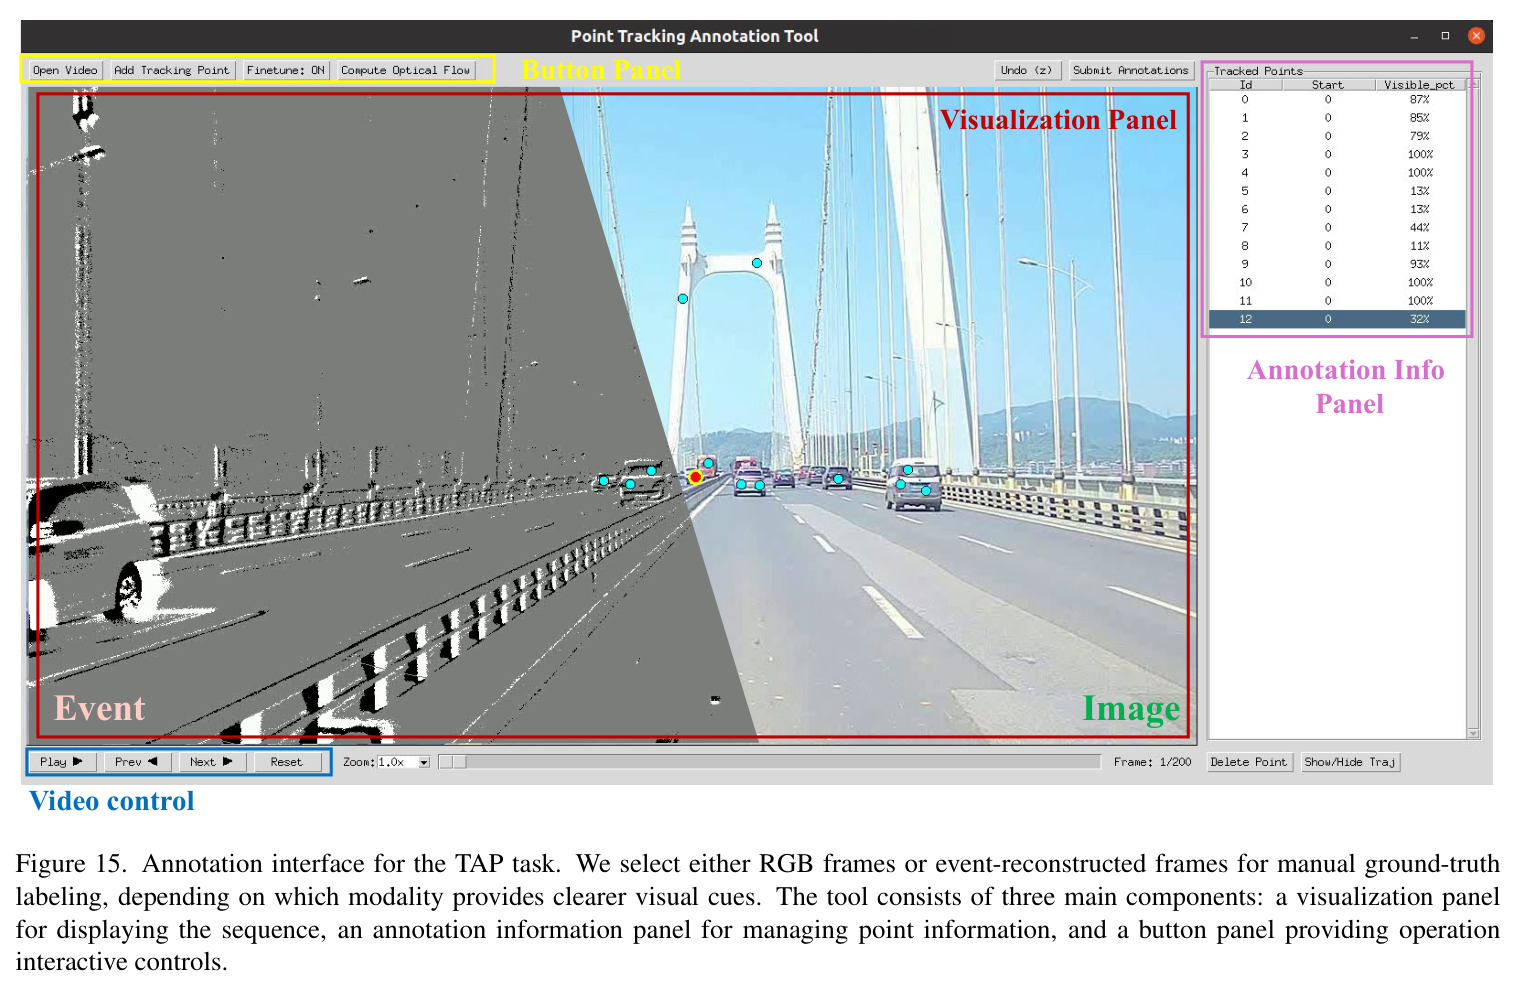Click Add Tracking Point button
This screenshot has width=1516, height=992.
click(171, 70)
